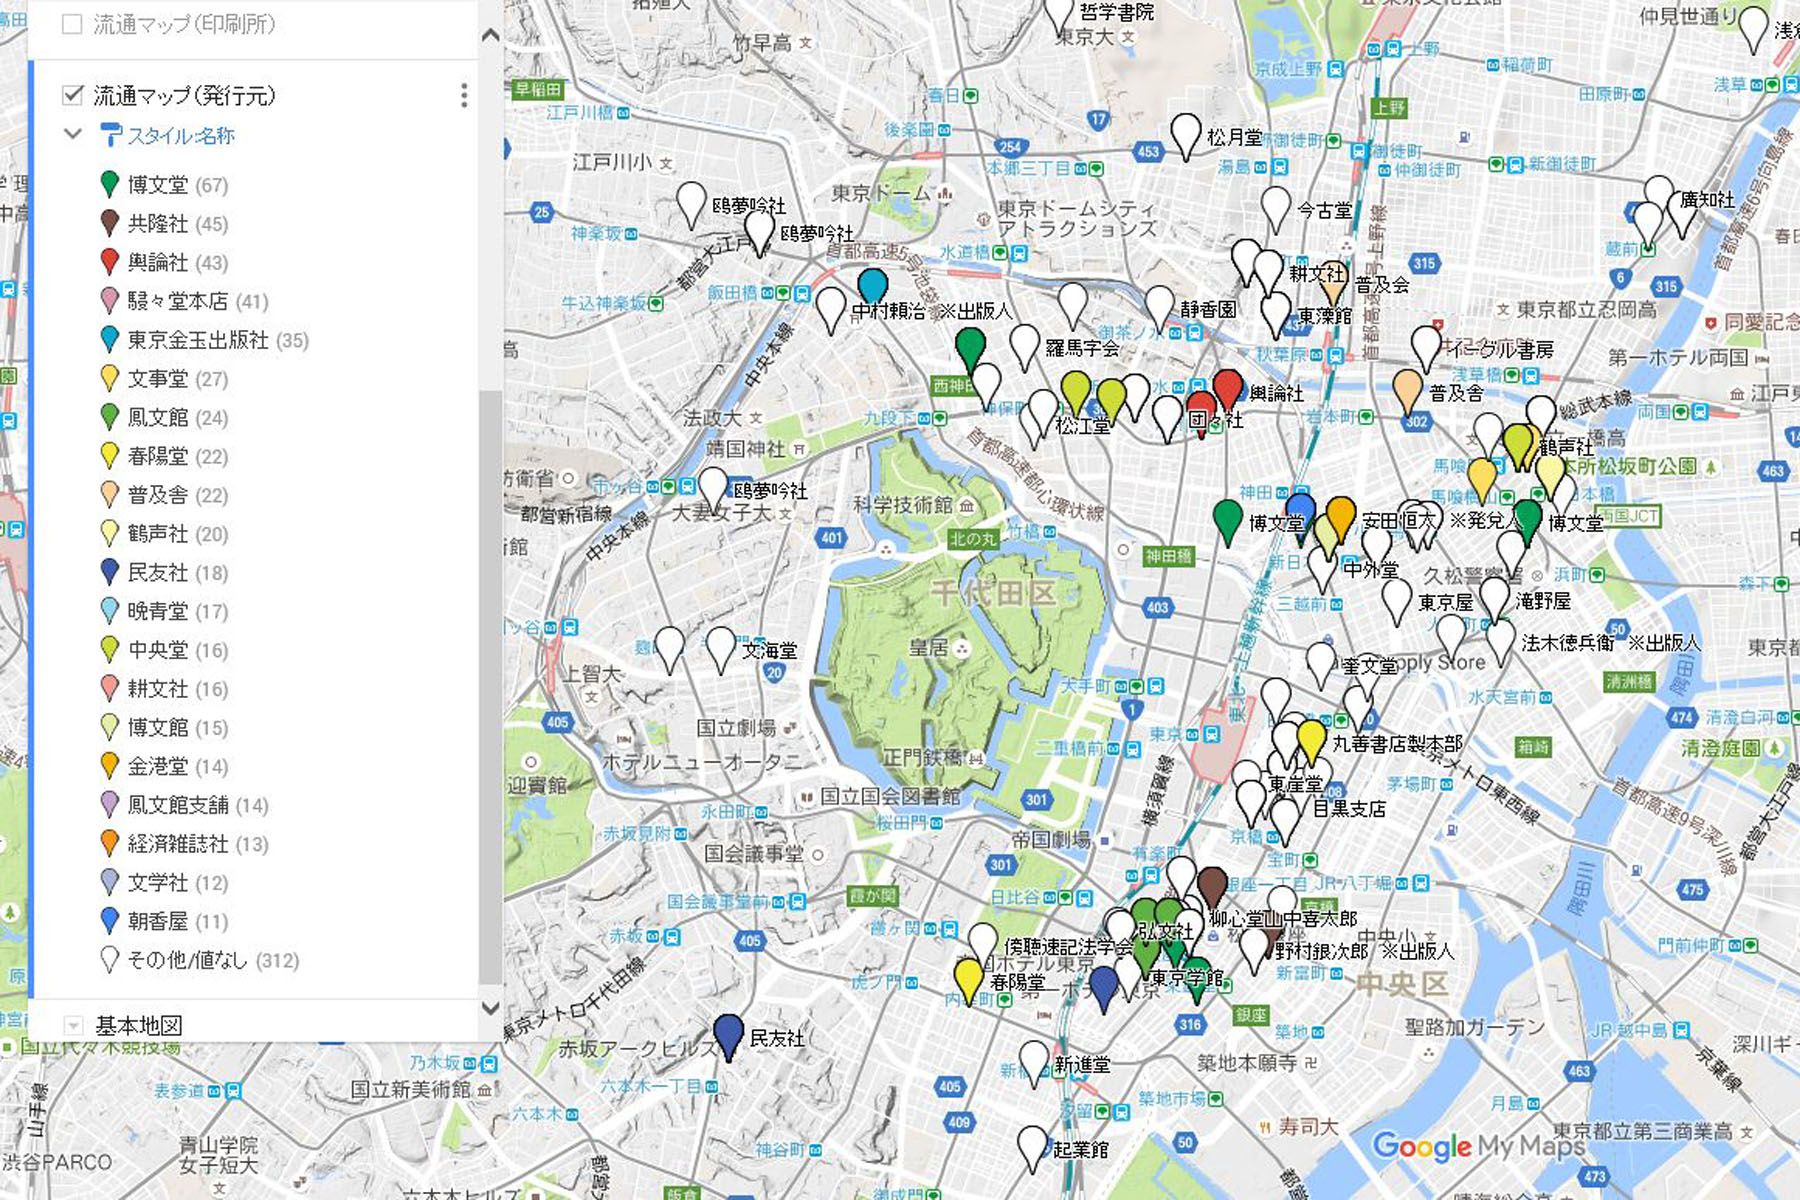Image resolution: width=1800 pixels, height=1200 pixels.
Task: Click the teal 中村頼治 map marker
Action: click(x=872, y=286)
